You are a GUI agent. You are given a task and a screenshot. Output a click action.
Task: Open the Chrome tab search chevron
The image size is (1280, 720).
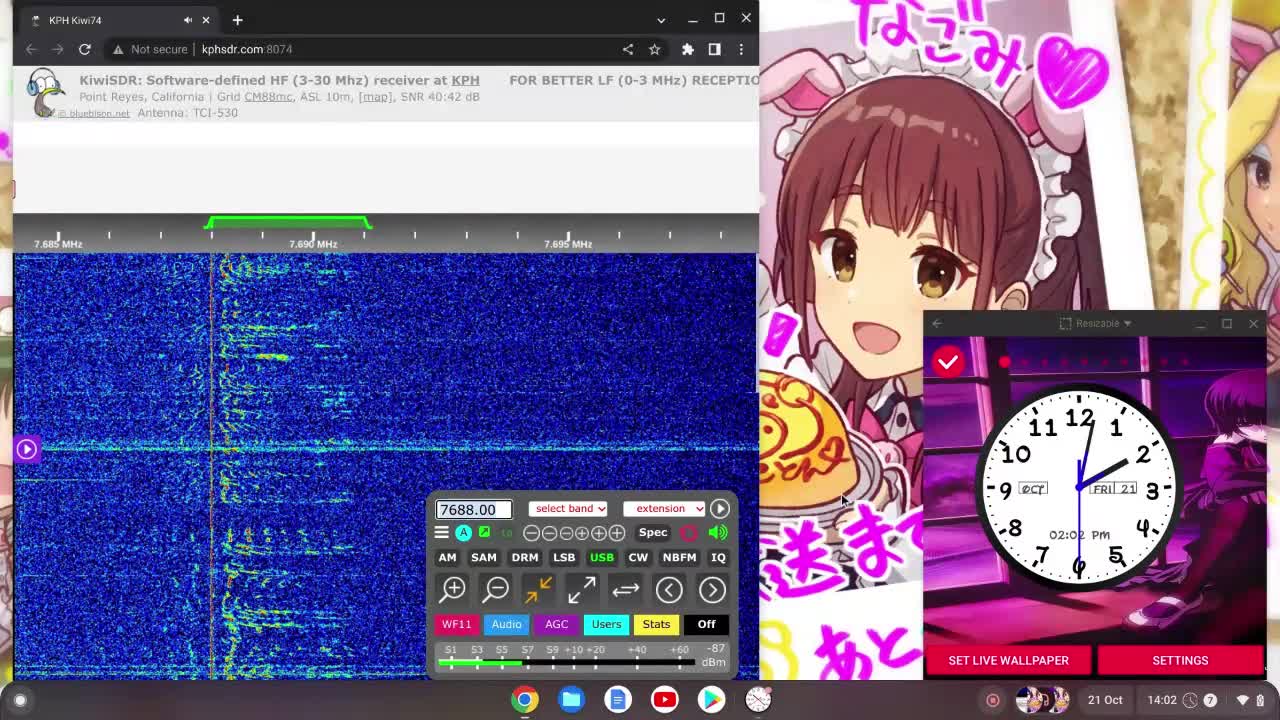click(x=661, y=20)
